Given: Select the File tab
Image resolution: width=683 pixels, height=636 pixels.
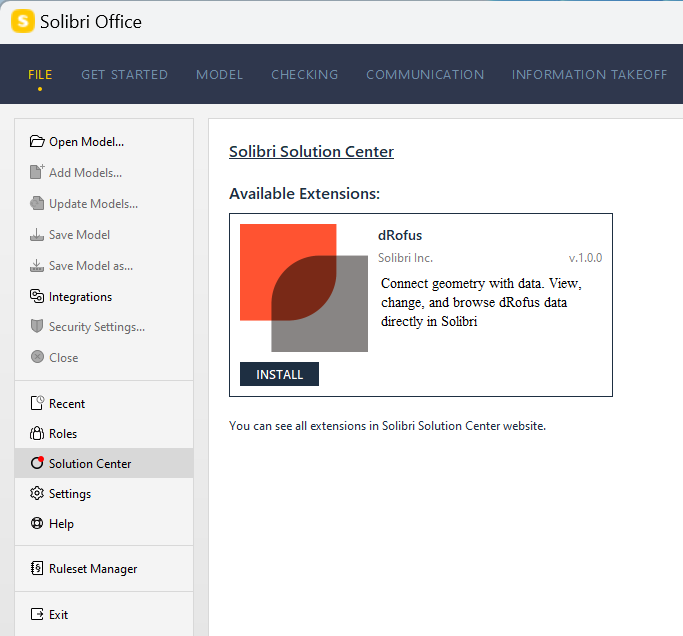Looking at the screenshot, I should (40, 75).
